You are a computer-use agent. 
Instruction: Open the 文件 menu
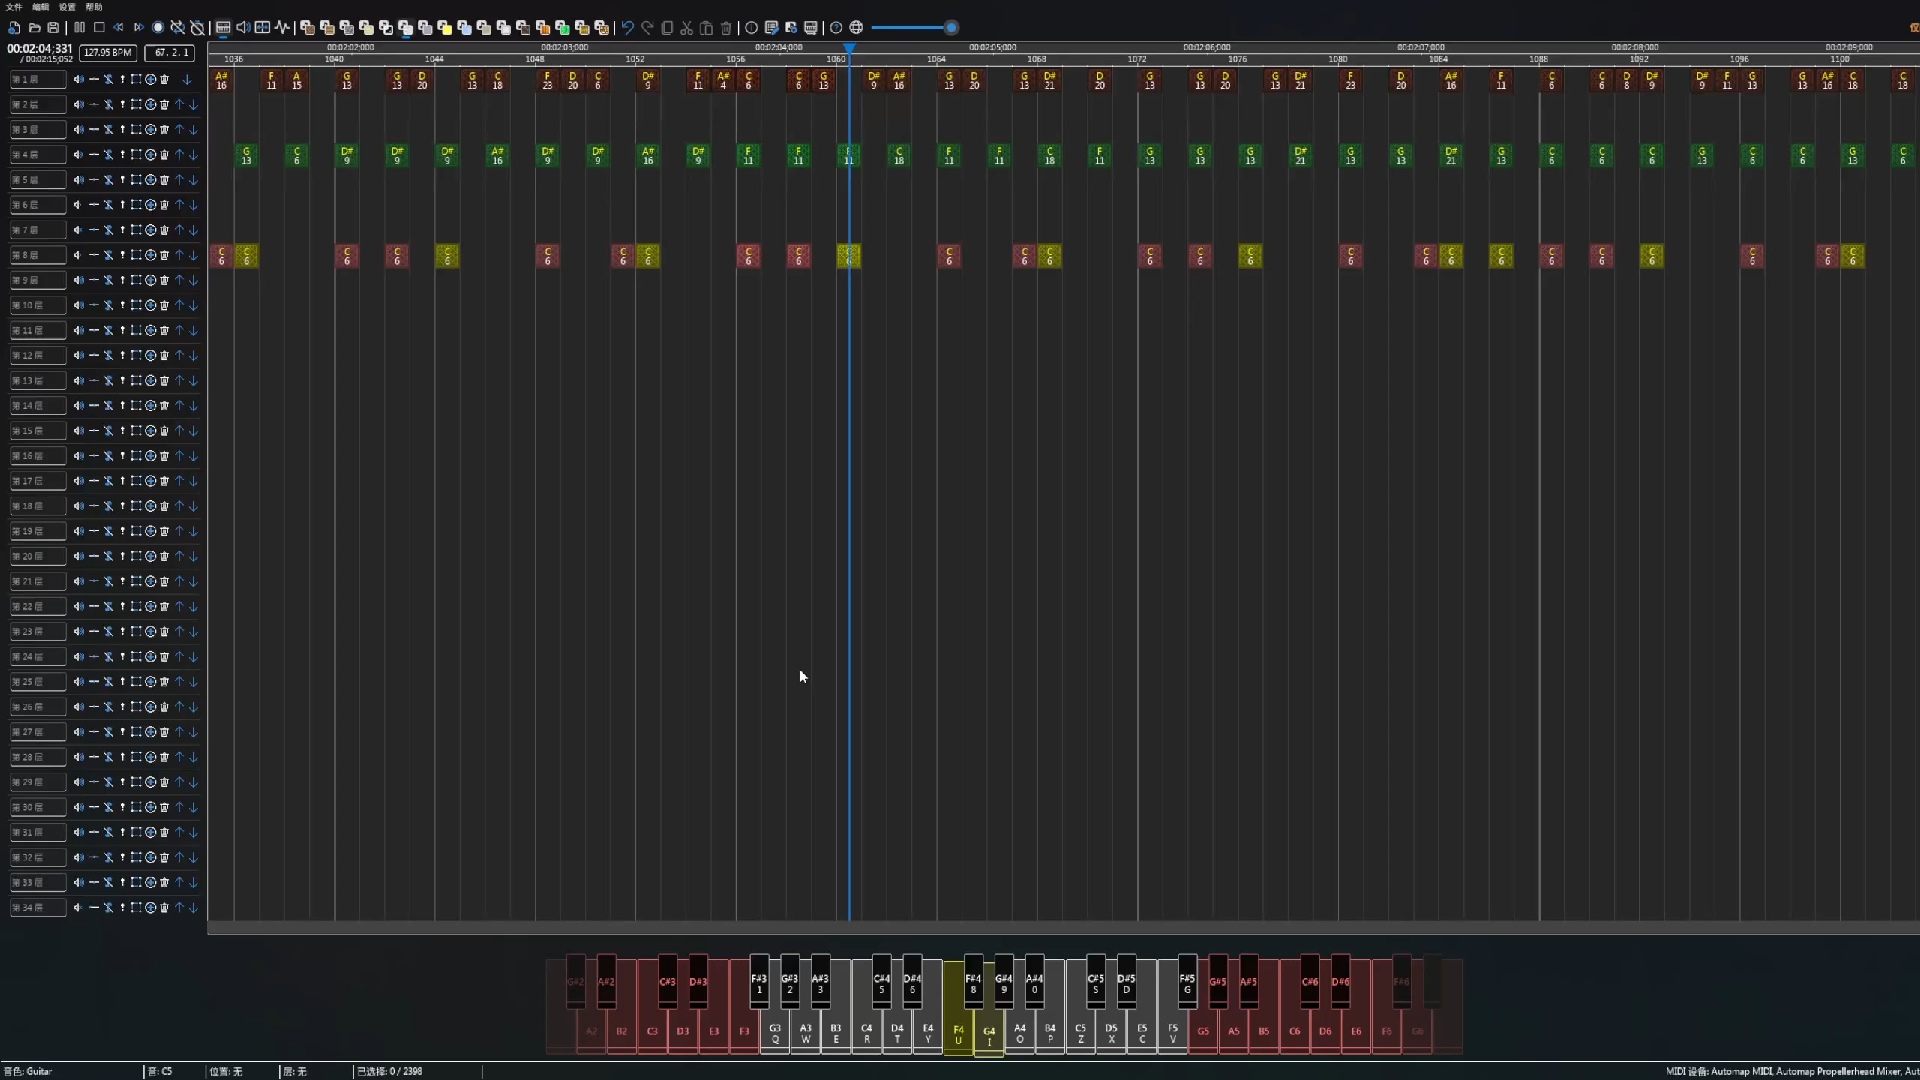point(14,7)
